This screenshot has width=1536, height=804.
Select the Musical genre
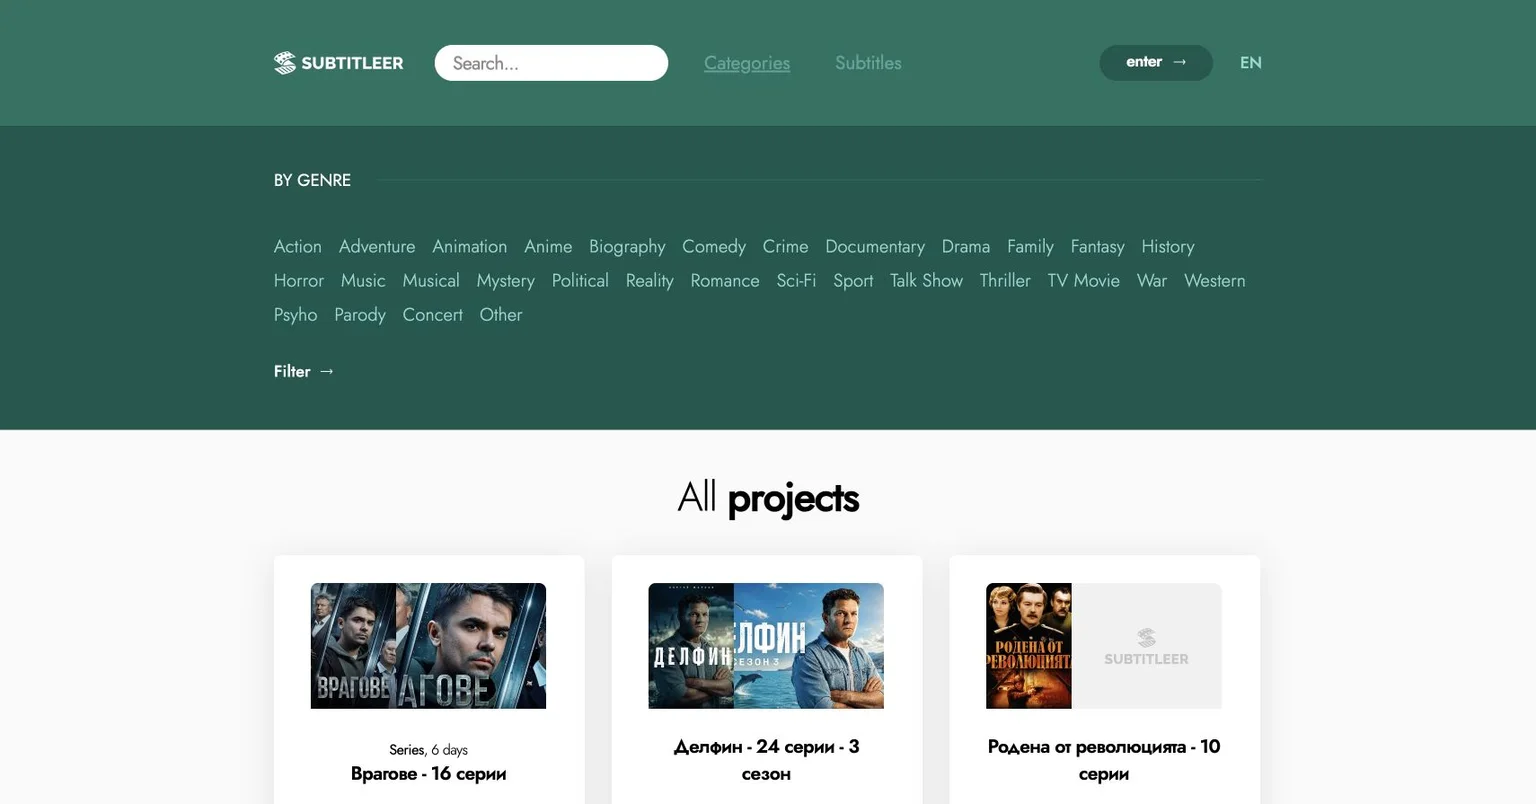tap(431, 280)
